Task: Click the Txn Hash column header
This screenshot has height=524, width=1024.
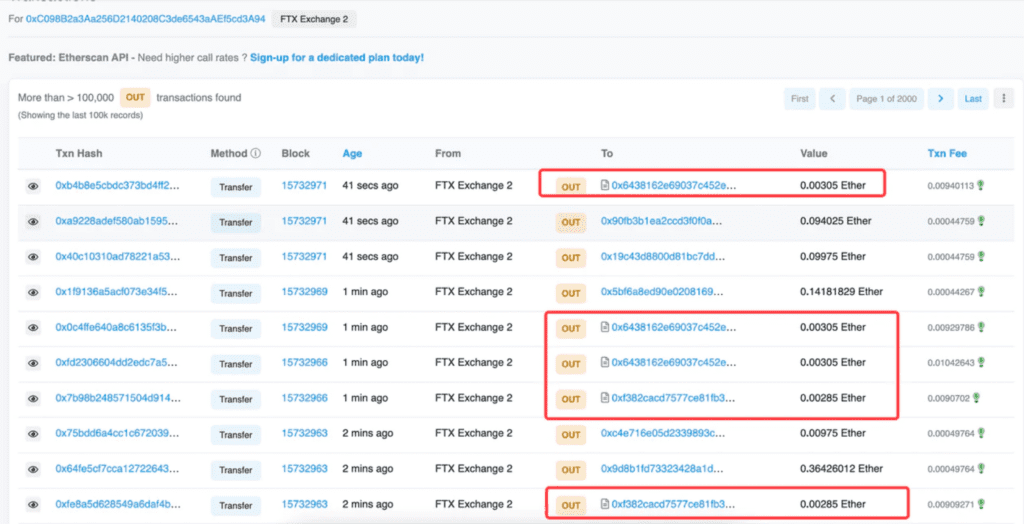Action: point(79,154)
